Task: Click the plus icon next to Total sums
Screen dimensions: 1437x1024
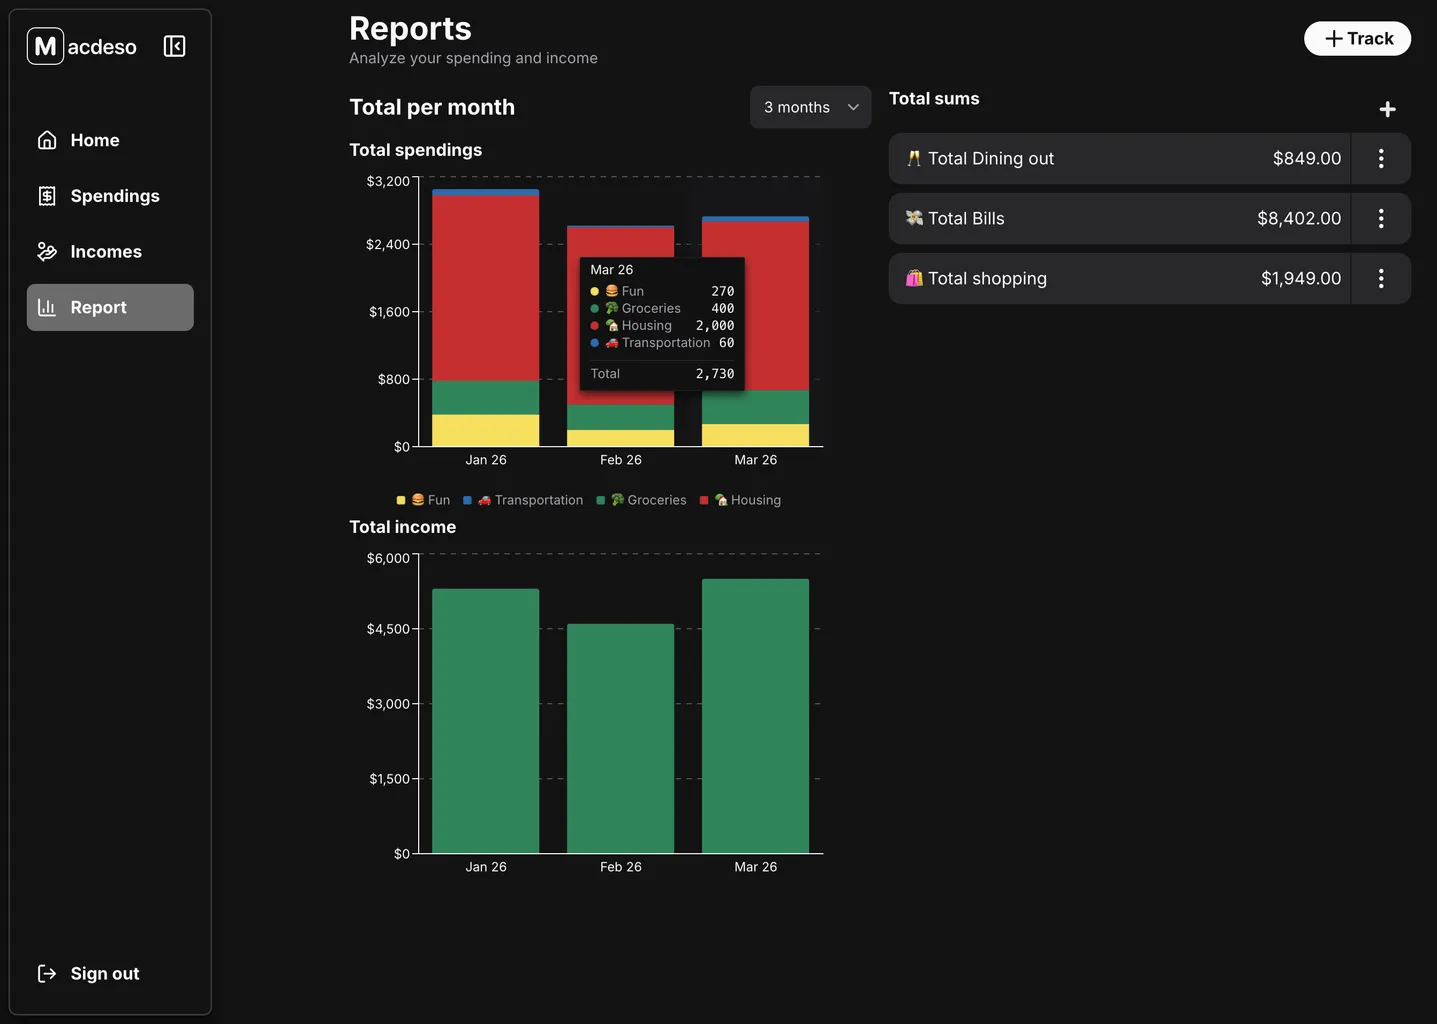Action: coord(1387,108)
